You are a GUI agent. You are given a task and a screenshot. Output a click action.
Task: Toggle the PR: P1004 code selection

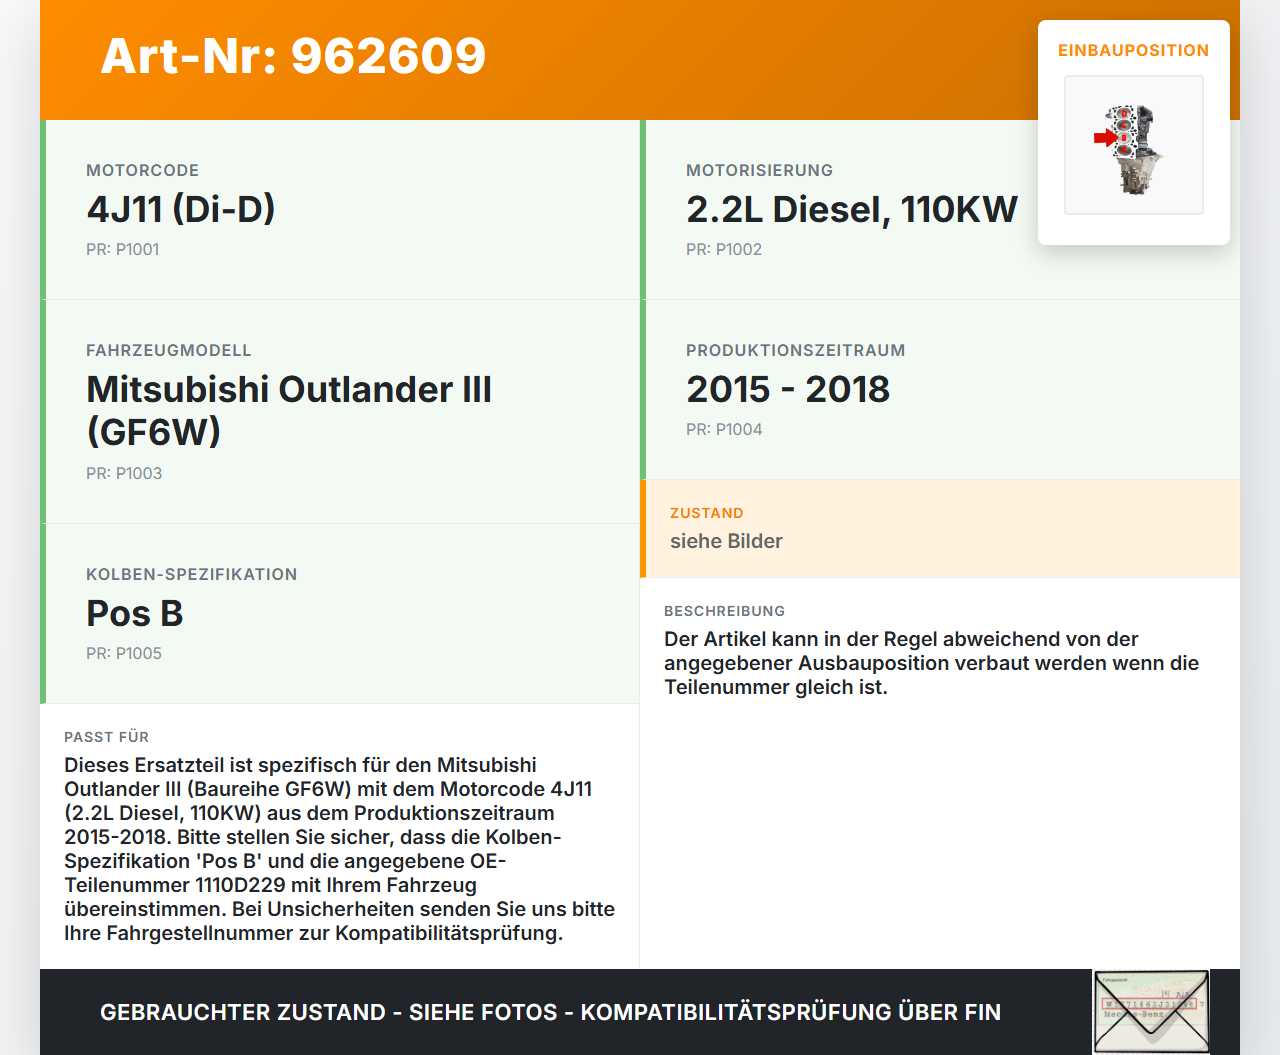coord(724,429)
